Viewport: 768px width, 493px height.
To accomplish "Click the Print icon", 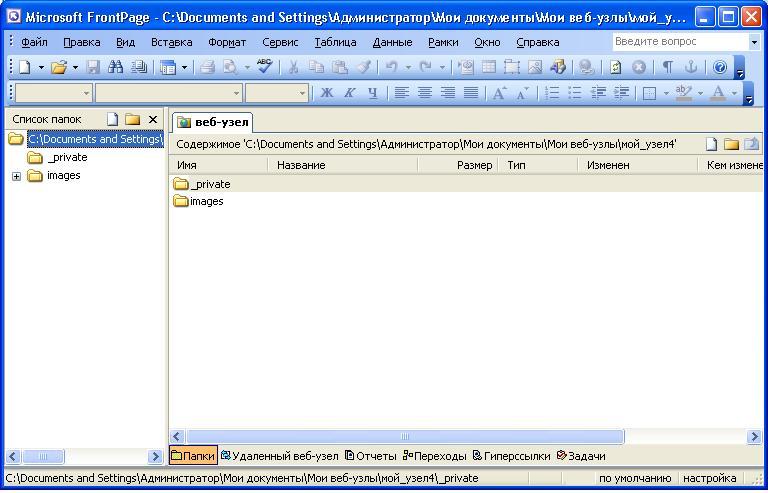I will click(x=208, y=67).
